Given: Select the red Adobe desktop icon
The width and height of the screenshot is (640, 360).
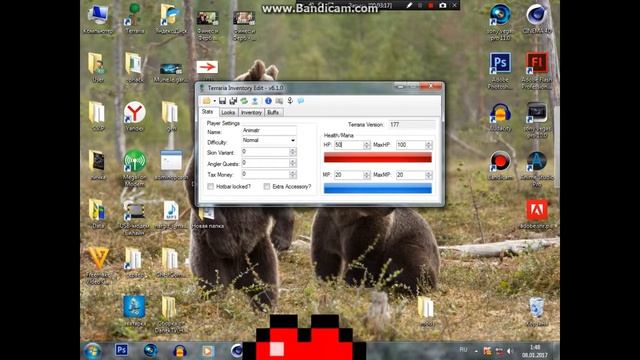Looking at the screenshot, I should (x=537, y=214).
